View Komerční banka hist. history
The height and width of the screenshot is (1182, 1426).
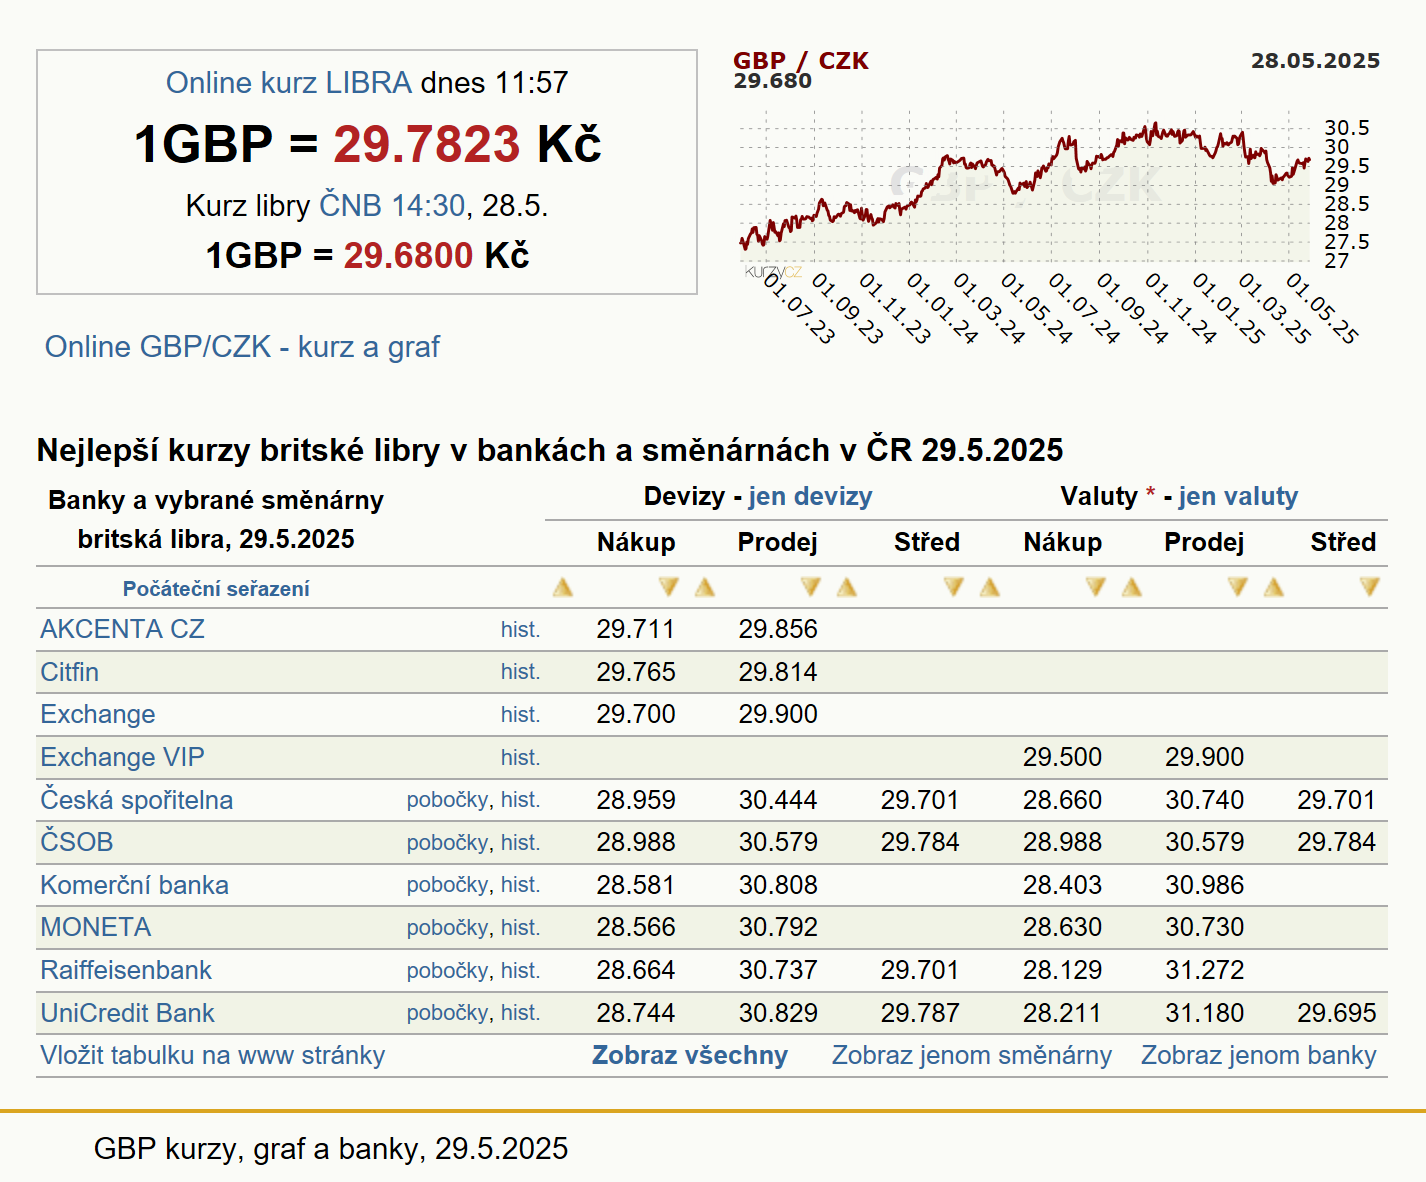(520, 885)
